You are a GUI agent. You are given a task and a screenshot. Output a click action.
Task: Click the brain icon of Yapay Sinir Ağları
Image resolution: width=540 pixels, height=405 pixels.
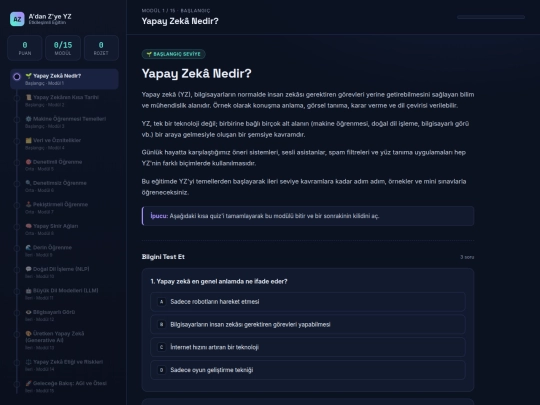point(29,226)
